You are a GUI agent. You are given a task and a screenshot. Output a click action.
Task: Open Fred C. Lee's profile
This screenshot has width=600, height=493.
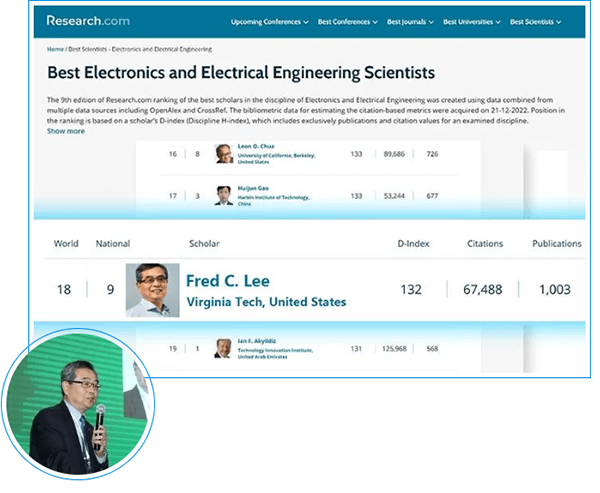(x=228, y=280)
